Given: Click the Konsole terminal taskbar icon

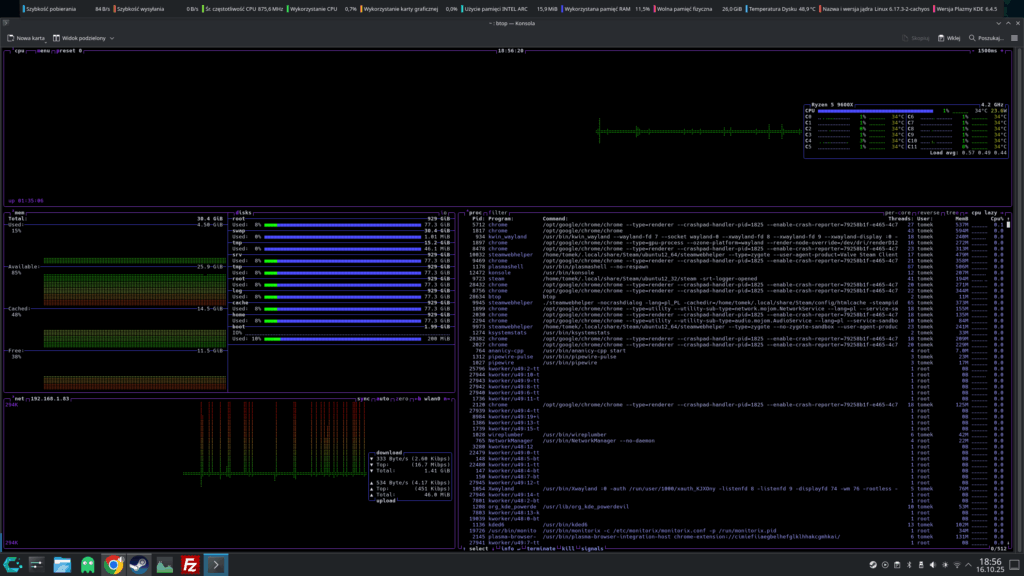Looking at the screenshot, I should point(215,565).
